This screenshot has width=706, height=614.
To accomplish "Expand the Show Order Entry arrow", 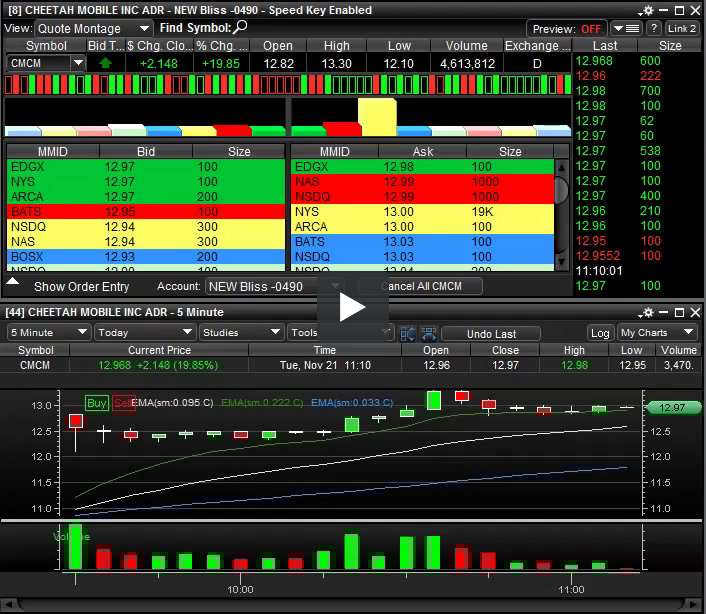I will (x=13, y=283).
